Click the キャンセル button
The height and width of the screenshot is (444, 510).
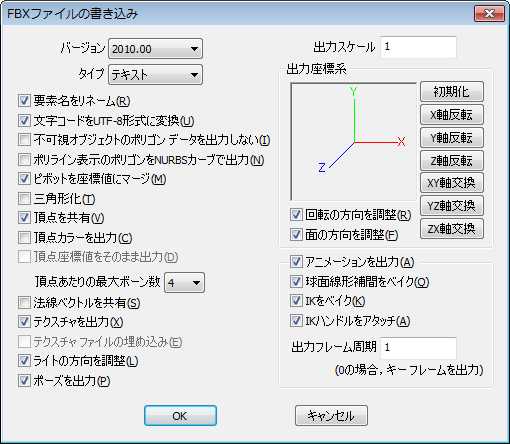point(331,416)
